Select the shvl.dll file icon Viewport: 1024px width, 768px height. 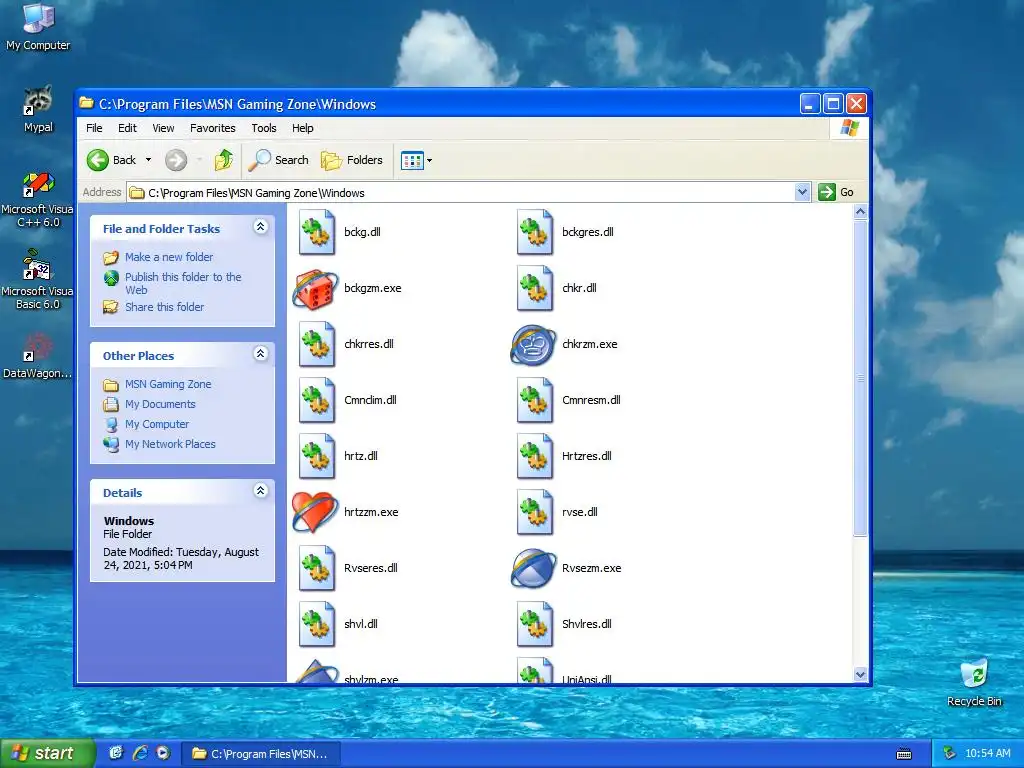[317, 624]
